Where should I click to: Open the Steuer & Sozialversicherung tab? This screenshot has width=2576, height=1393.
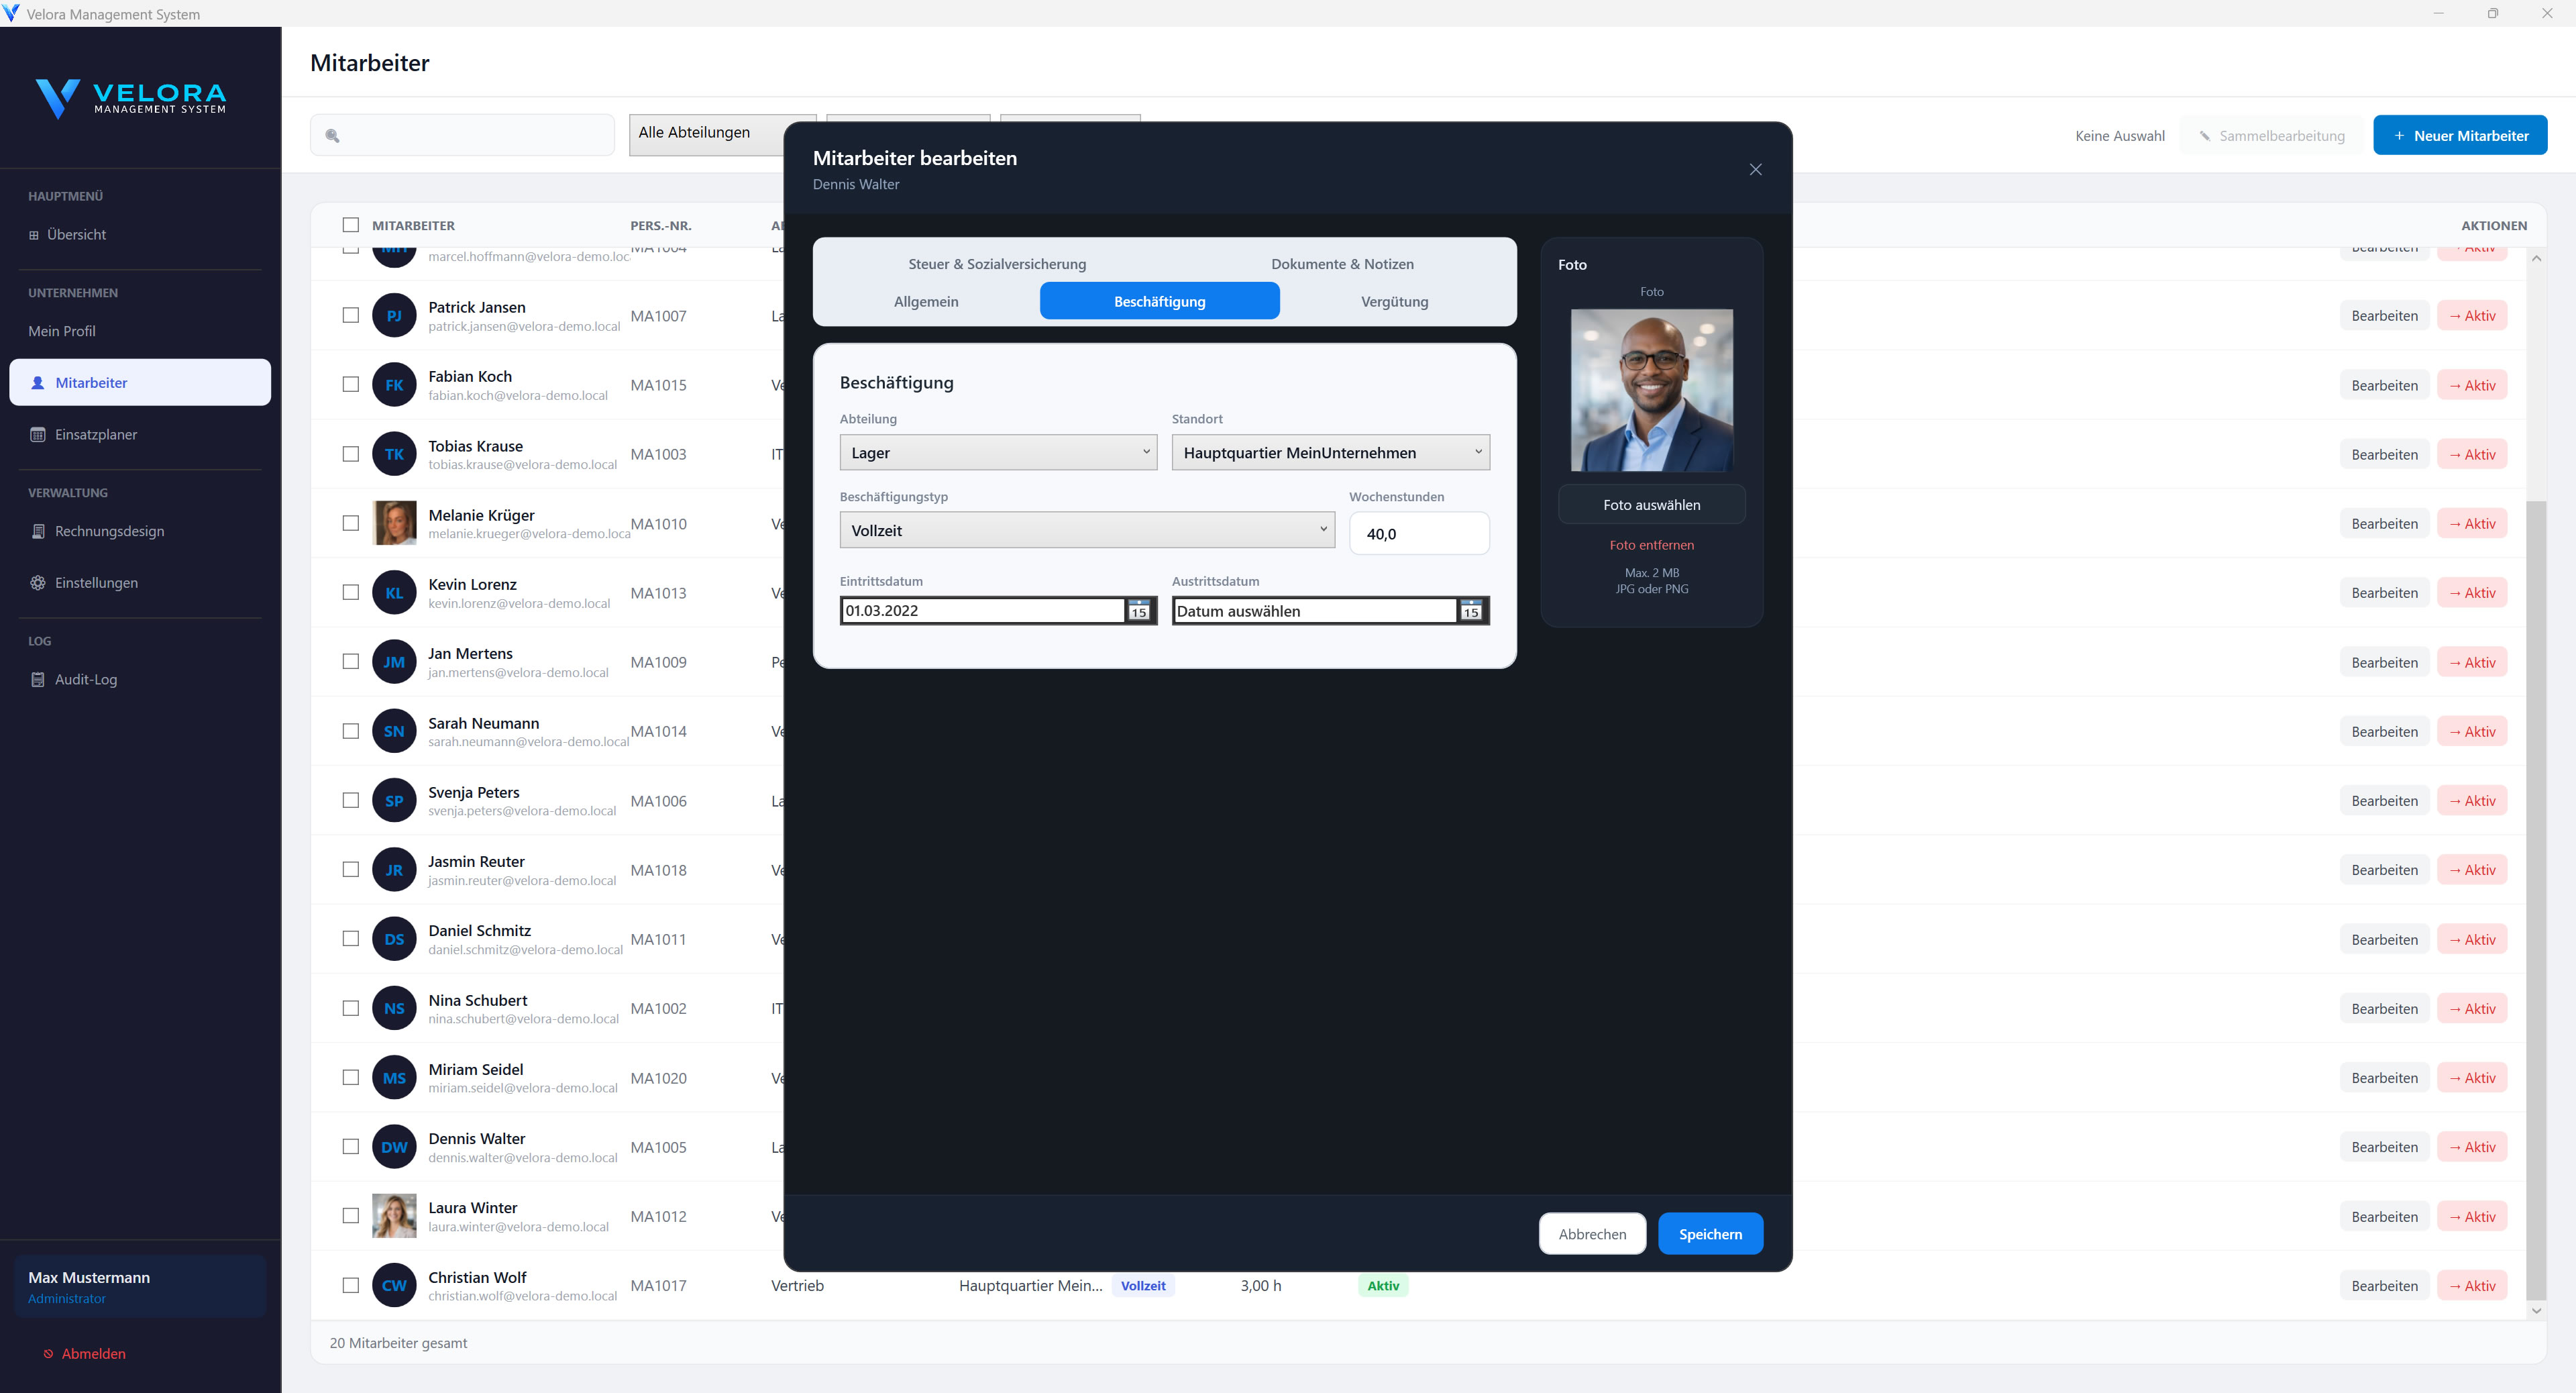pos(996,263)
